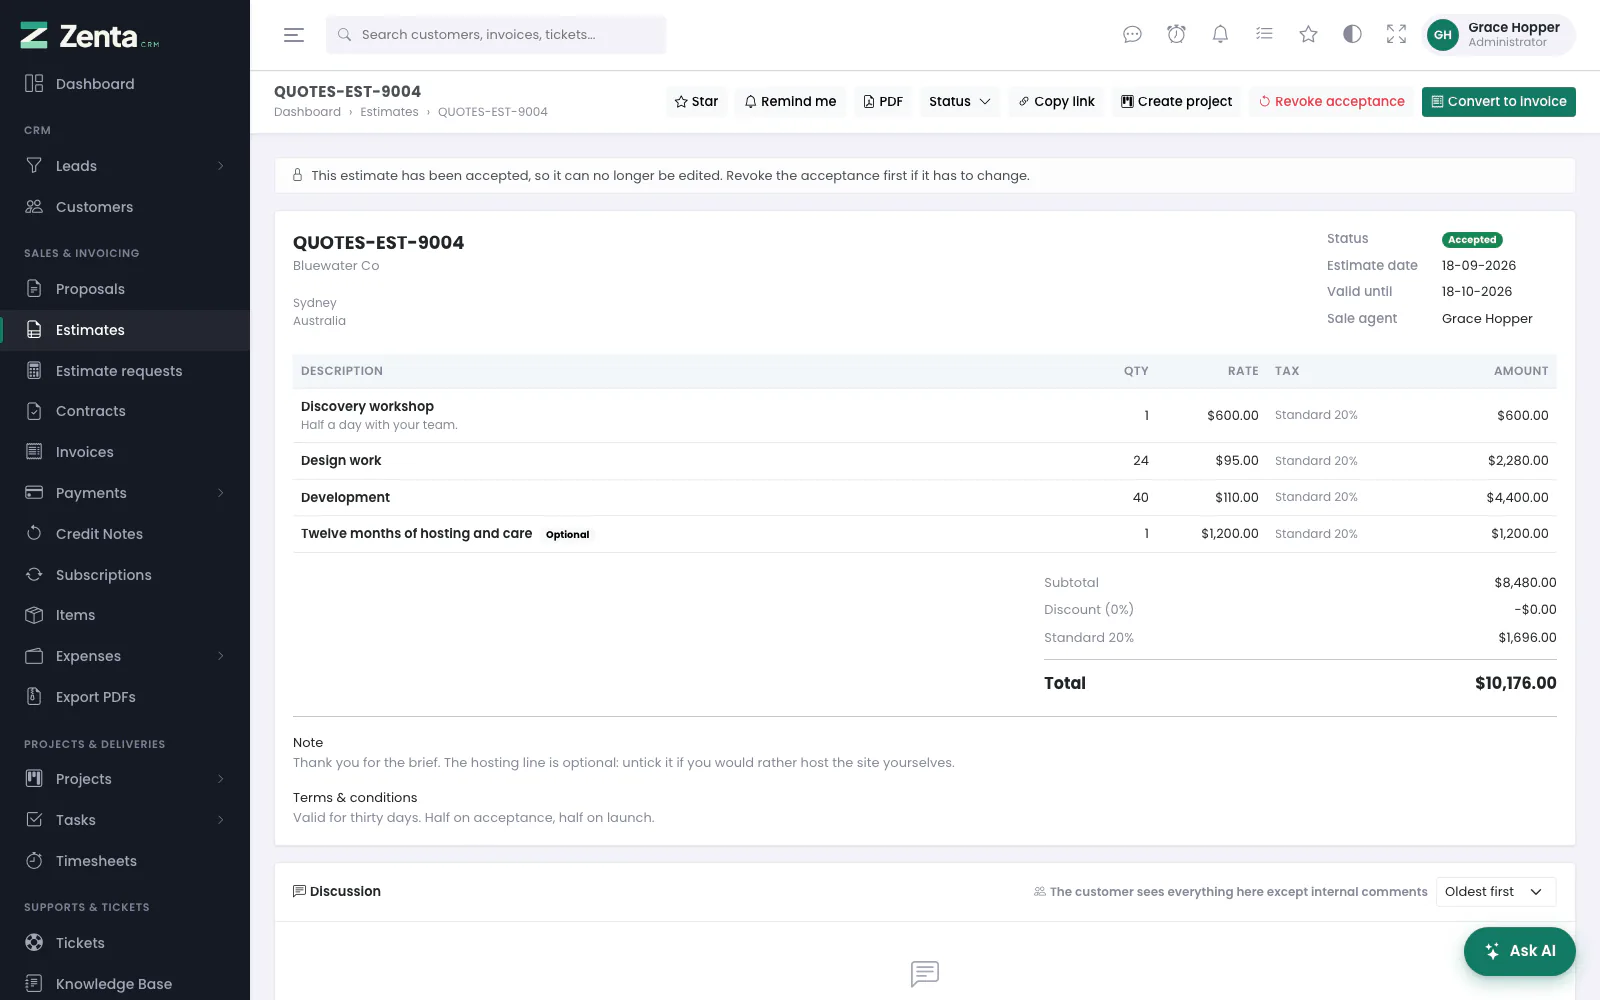Toggle dark mode with the contrast icon

click(x=1352, y=34)
